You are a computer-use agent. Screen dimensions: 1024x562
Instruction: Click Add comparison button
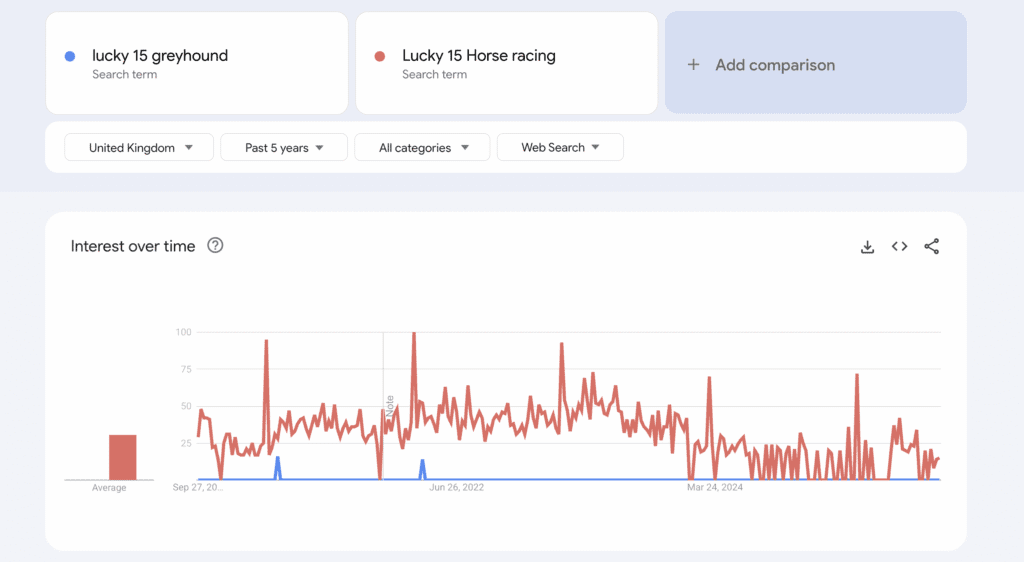[815, 63]
